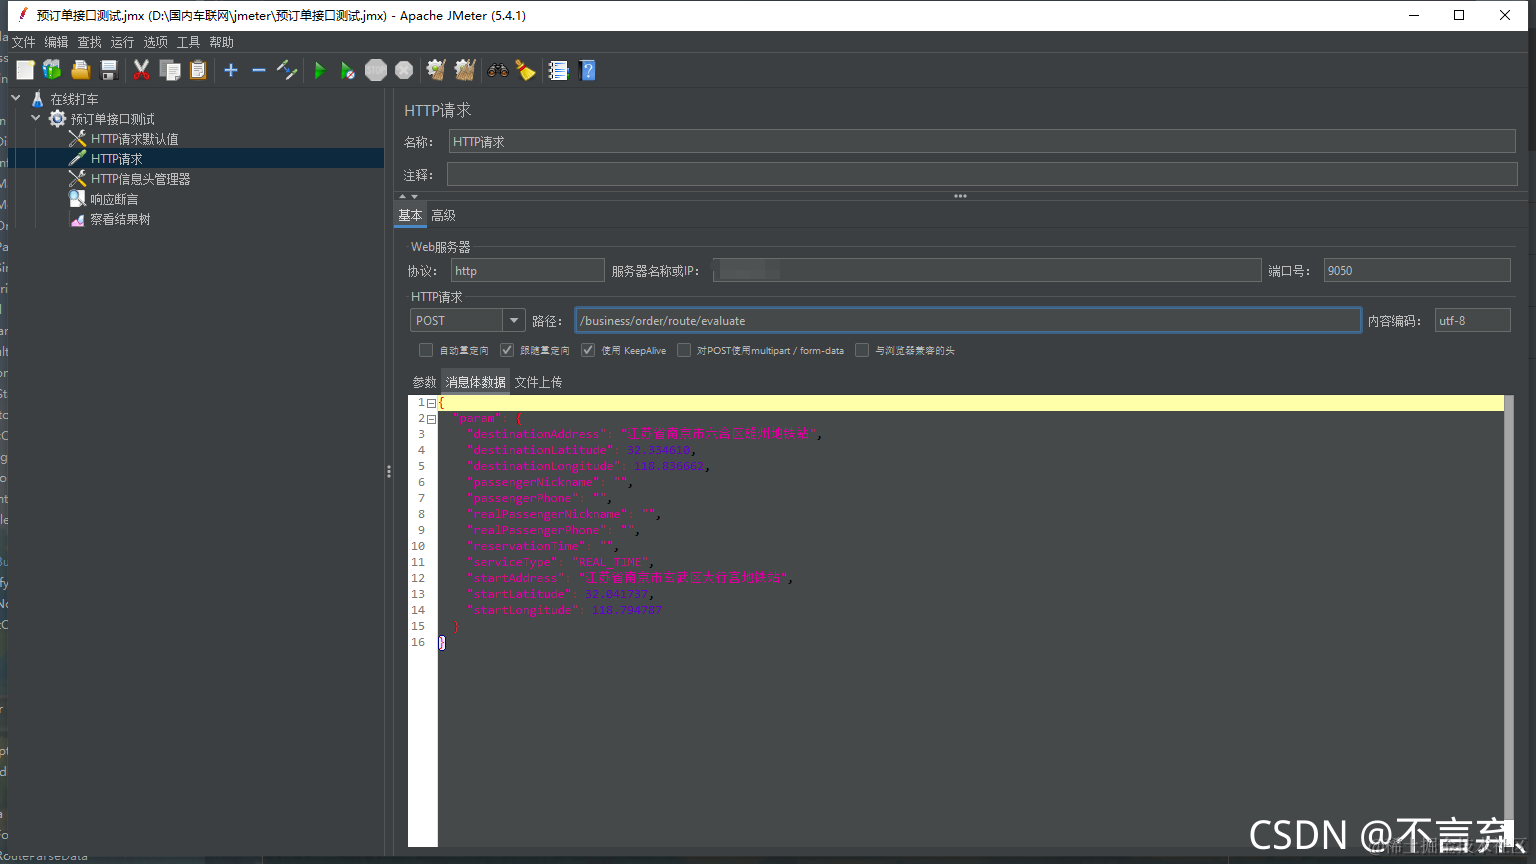Viewport: 1536px width, 864px height.
Task: Open the 帮助 menu
Action: click(221, 42)
